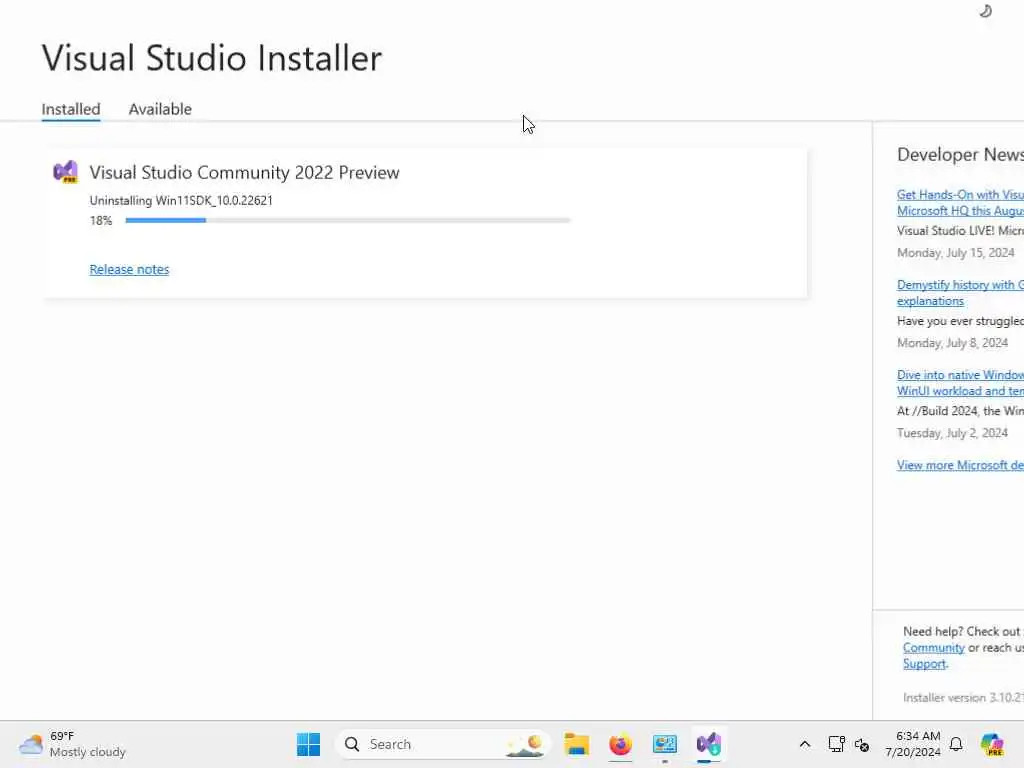Screen dimensions: 1024x768
Task: Open the Release notes link
Action: click(x=129, y=269)
